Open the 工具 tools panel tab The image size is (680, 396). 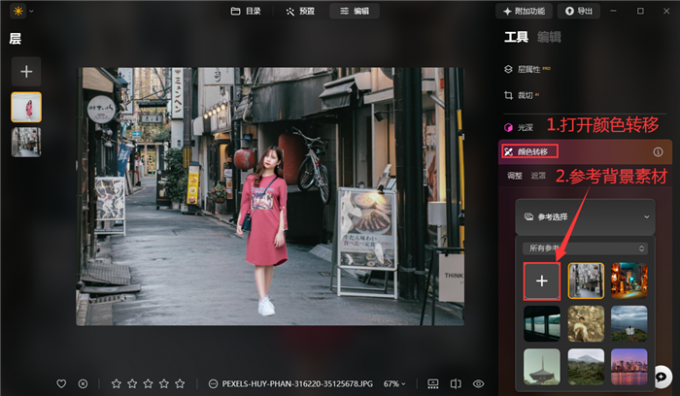(x=516, y=37)
